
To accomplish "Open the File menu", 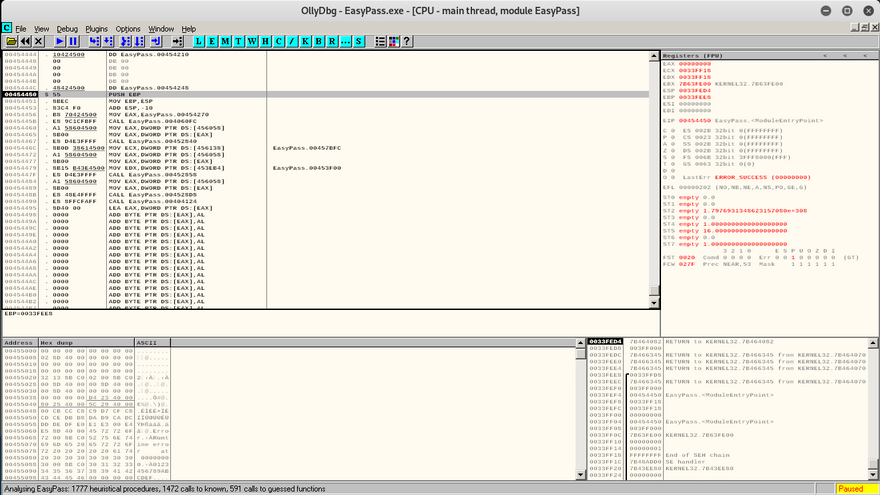I will (x=21, y=29).
